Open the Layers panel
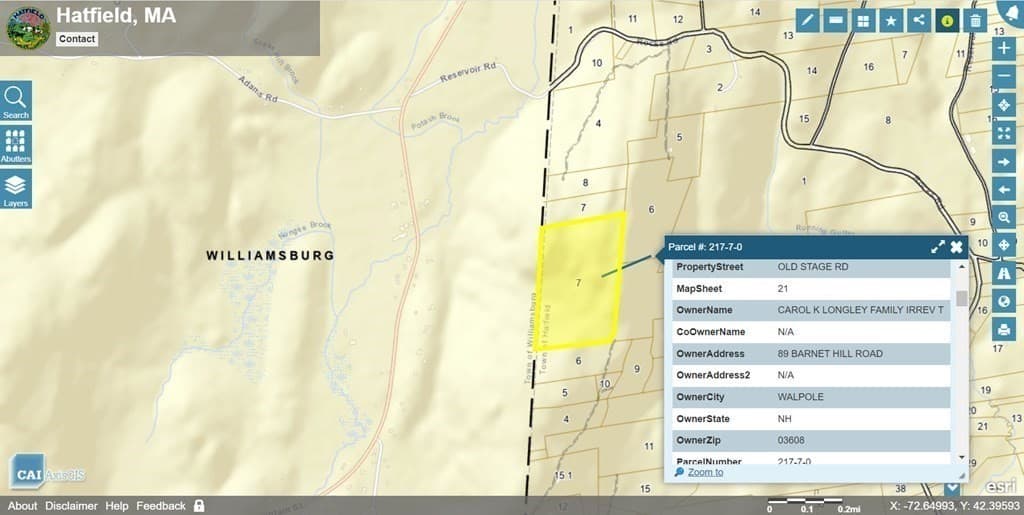 click(16, 189)
